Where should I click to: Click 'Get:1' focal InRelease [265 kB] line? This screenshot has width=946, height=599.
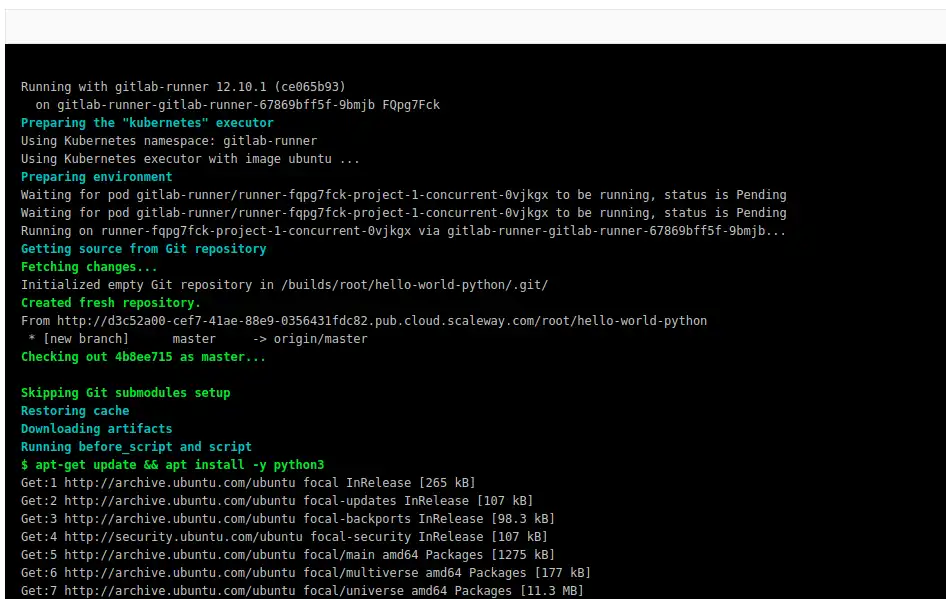point(248,483)
